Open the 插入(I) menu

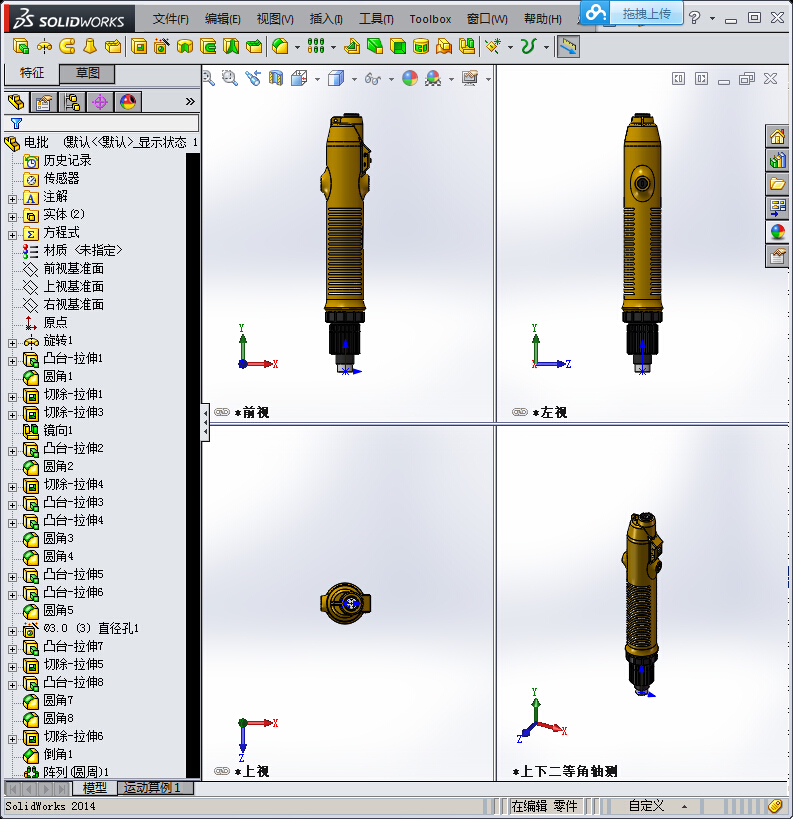click(326, 19)
